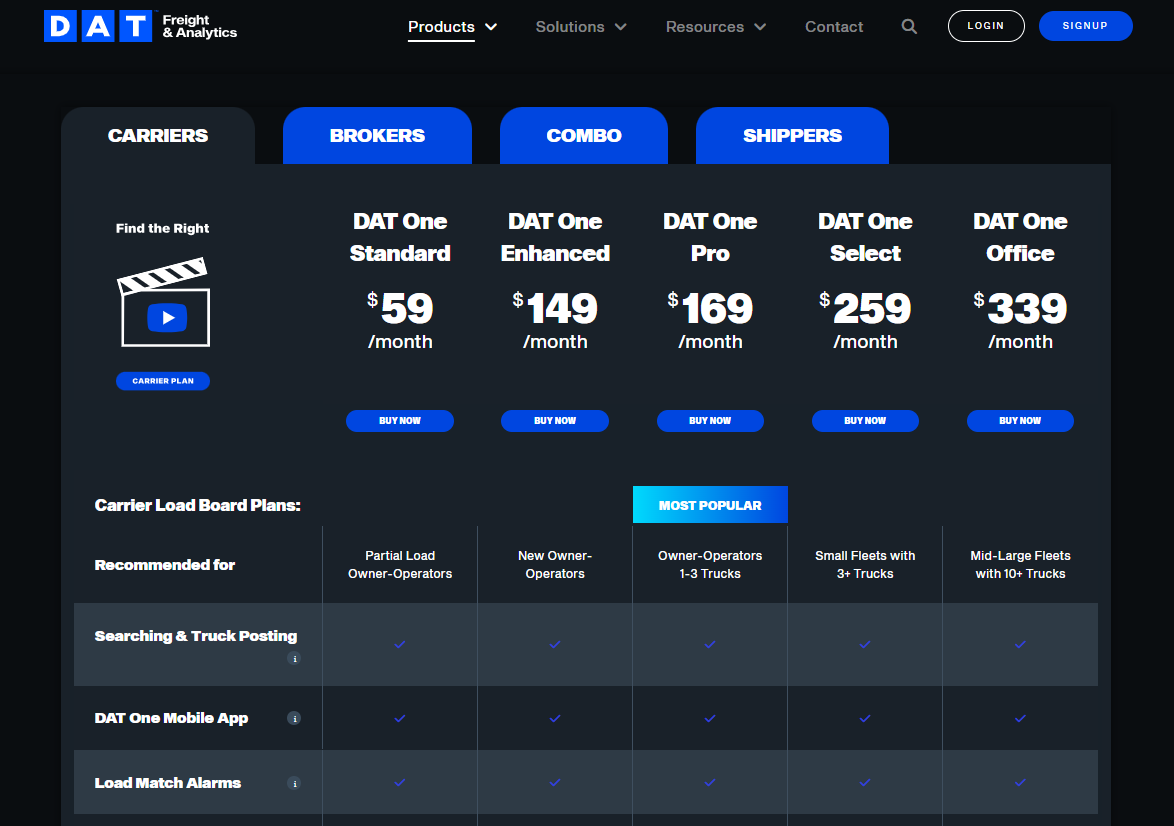
Task: Click the LOGIN button
Action: tap(985, 25)
